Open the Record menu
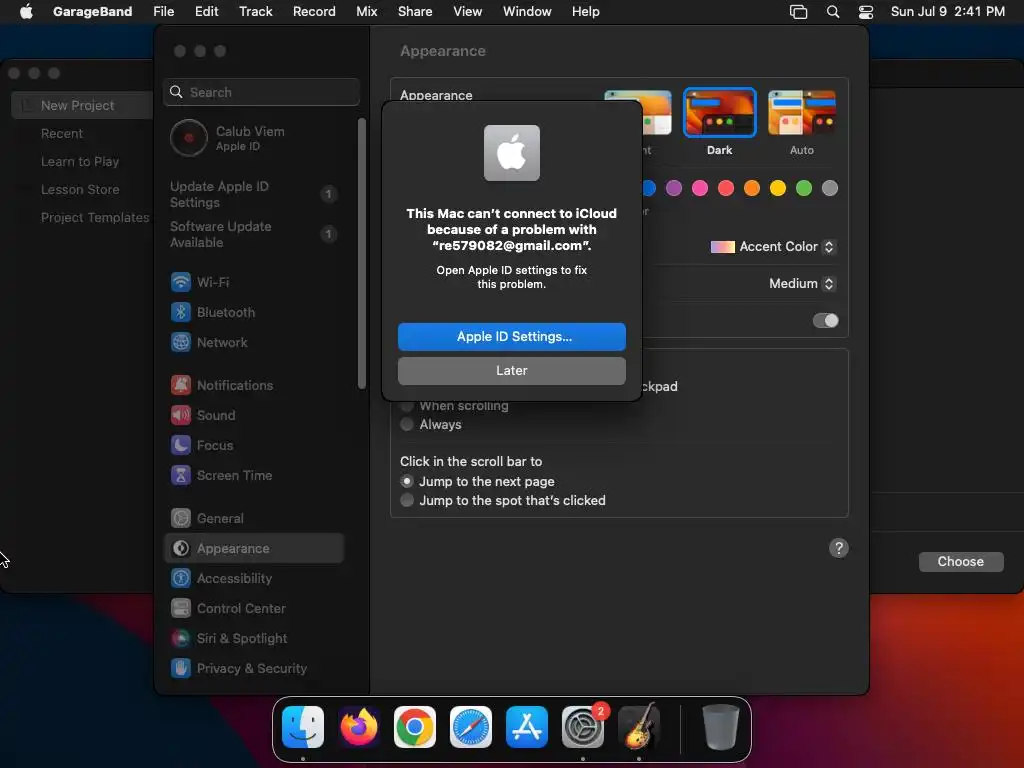Image resolution: width=1024 pixels, height=768 pixels. pos(314,12)
